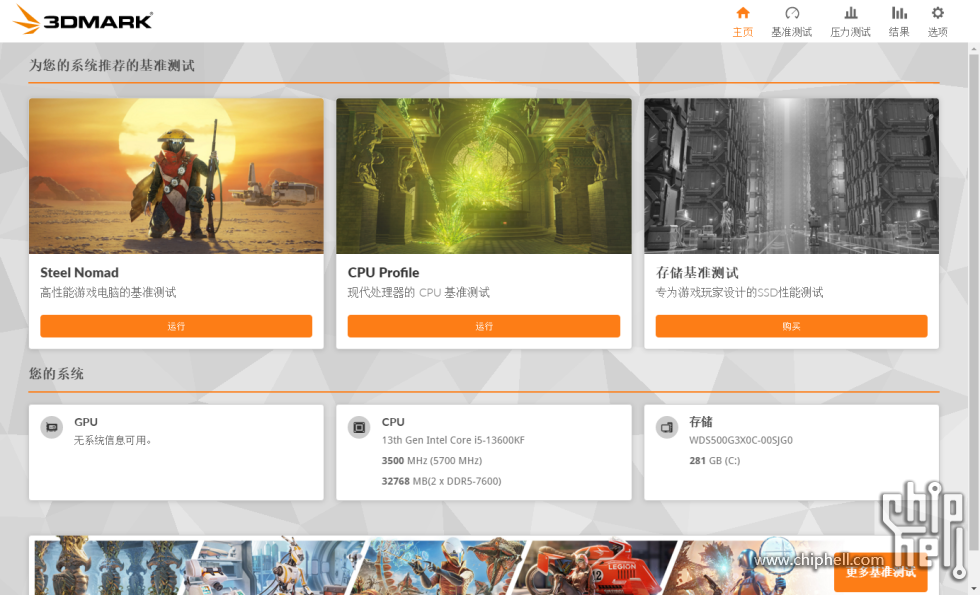
Task: Click the 您的系统 heading
Action: click(56, 374)
